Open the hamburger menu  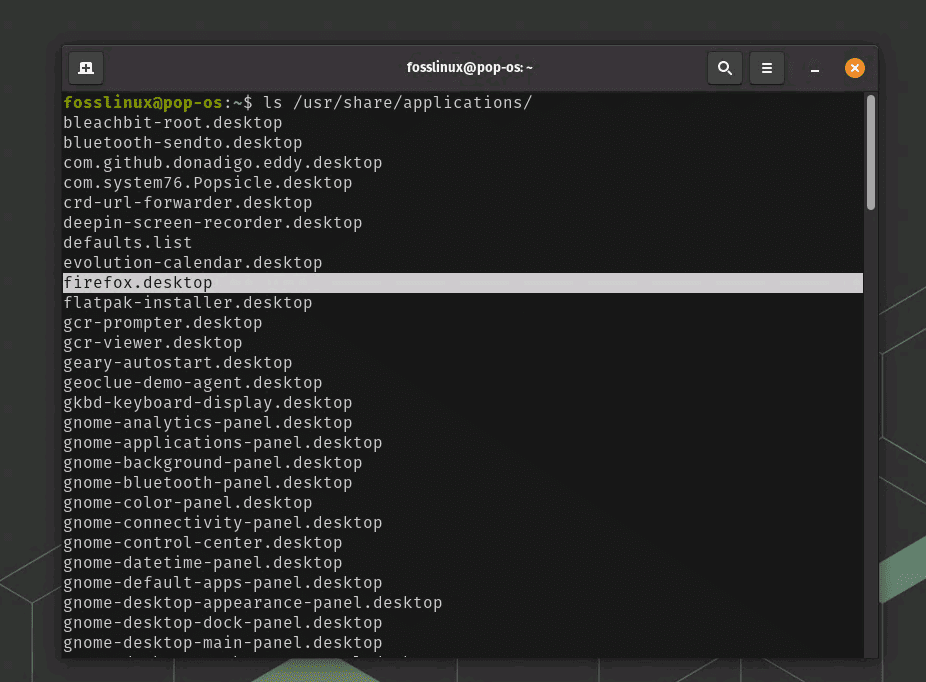point(767,68)
